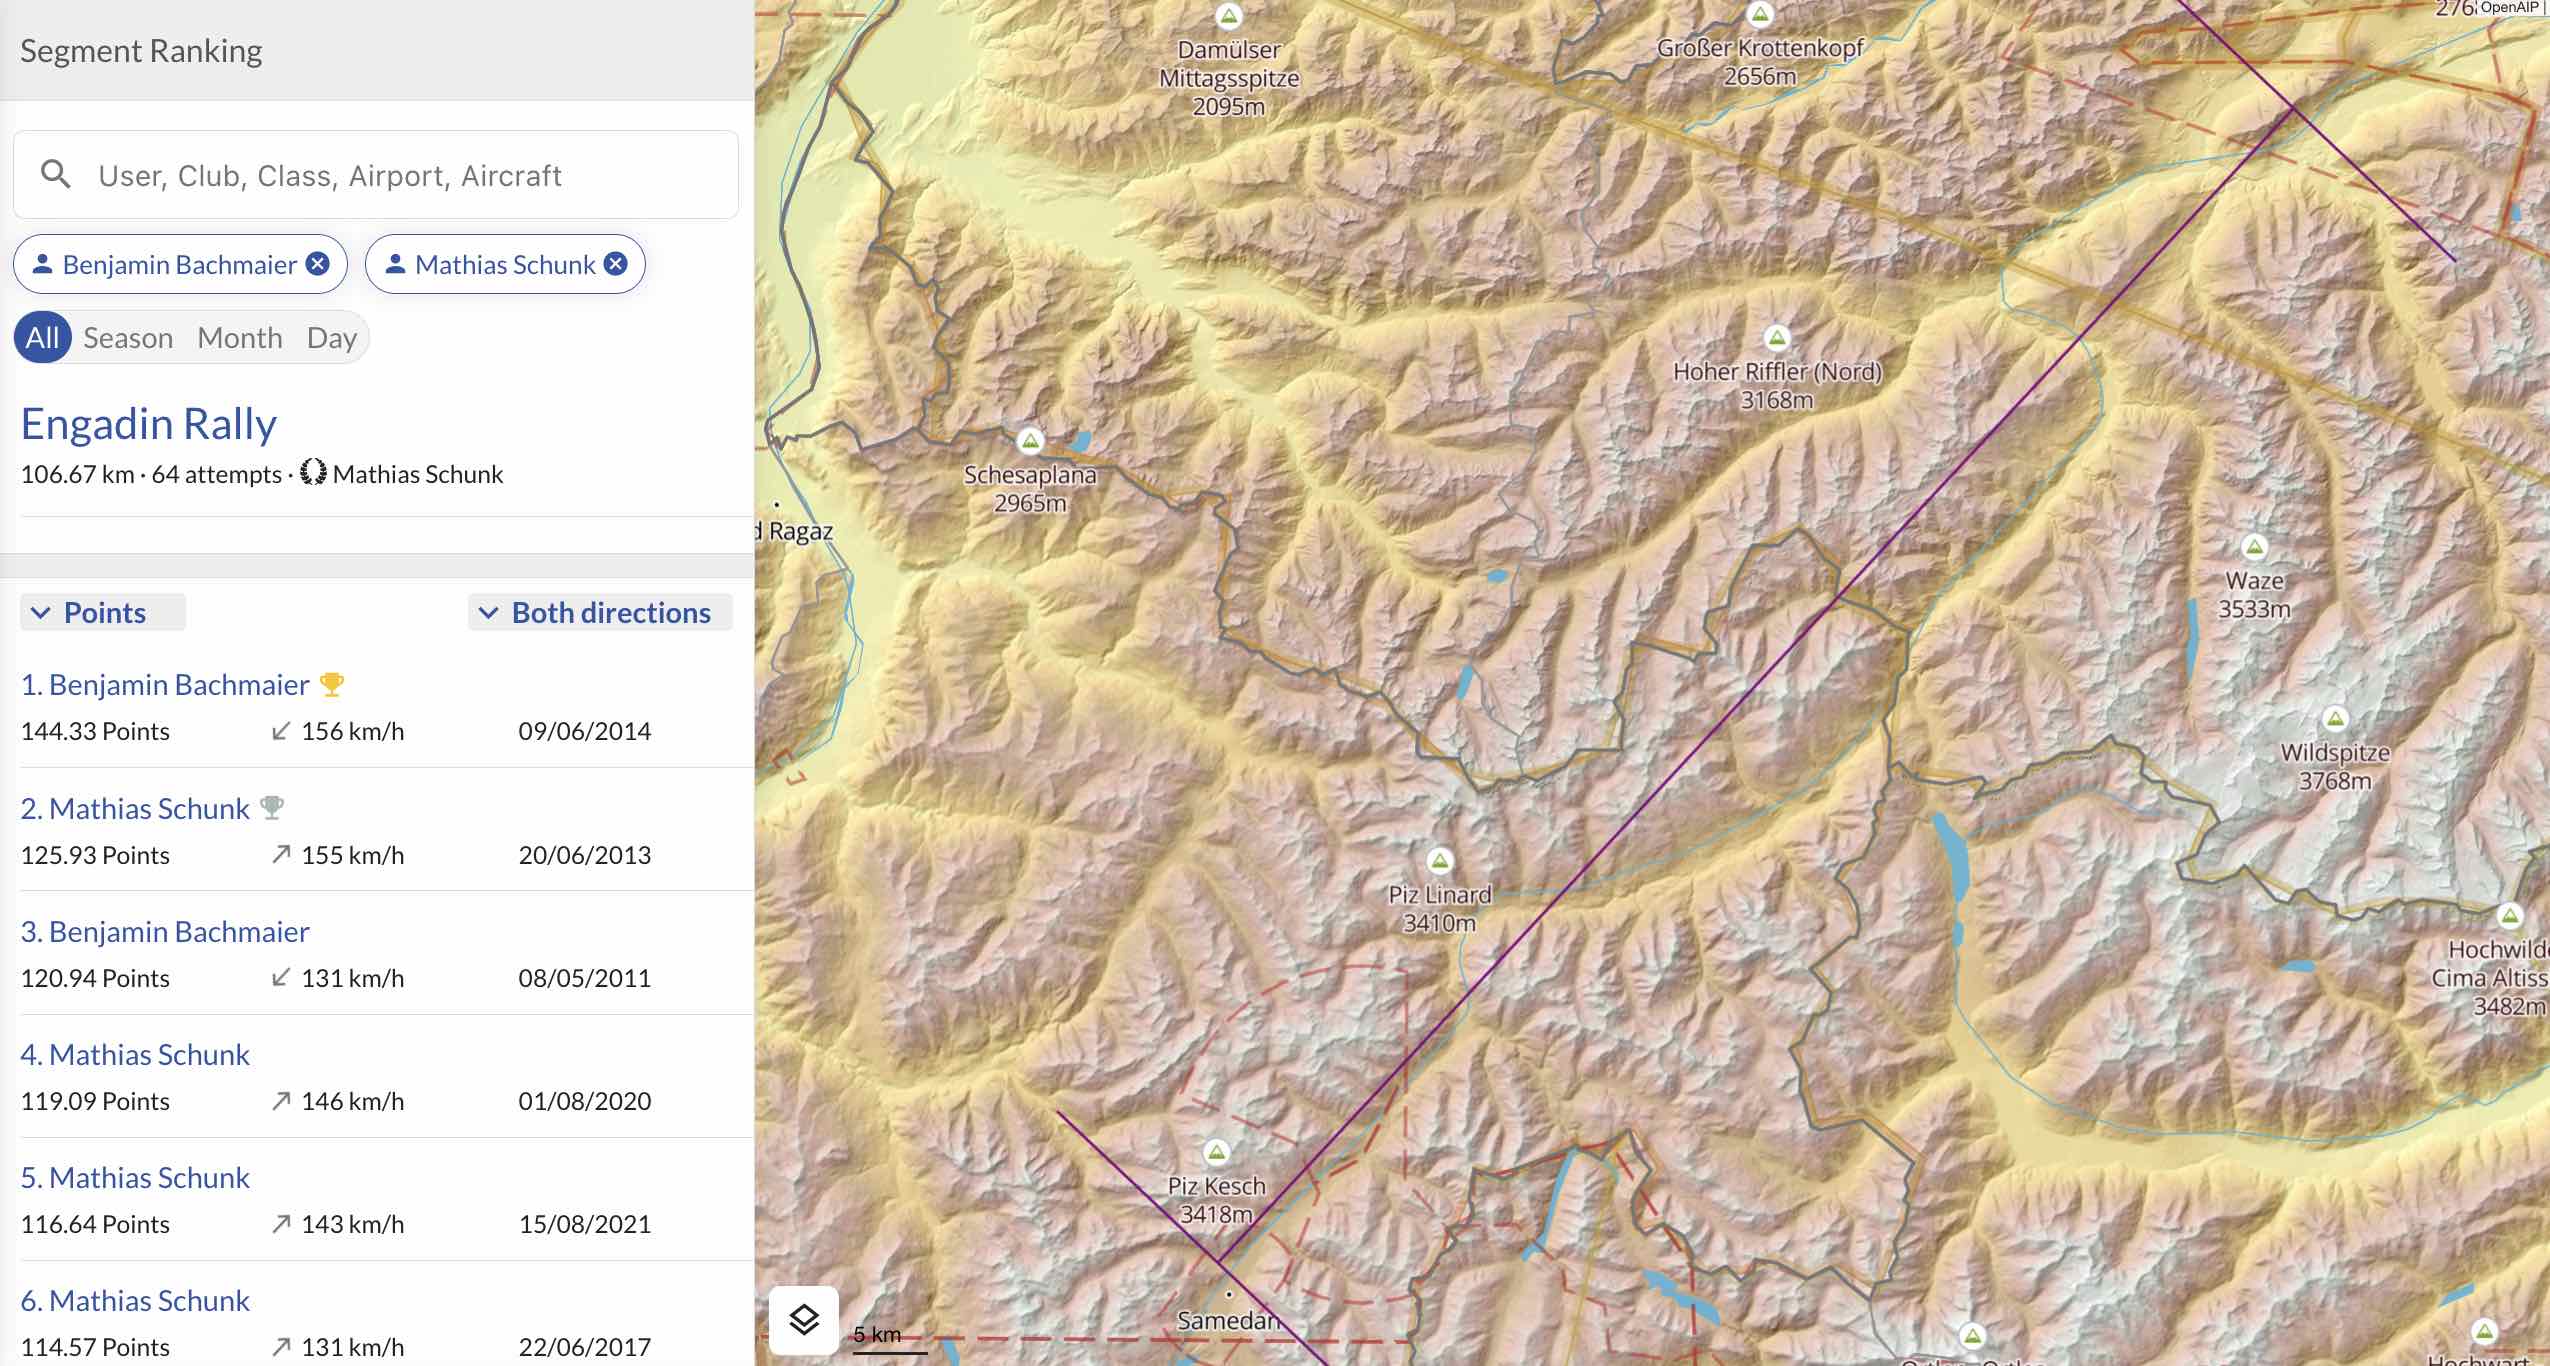Click the silver trophy beside Mathias Schunk
The height and width of the screenshot is (1366, 2550).
[272, 808]
